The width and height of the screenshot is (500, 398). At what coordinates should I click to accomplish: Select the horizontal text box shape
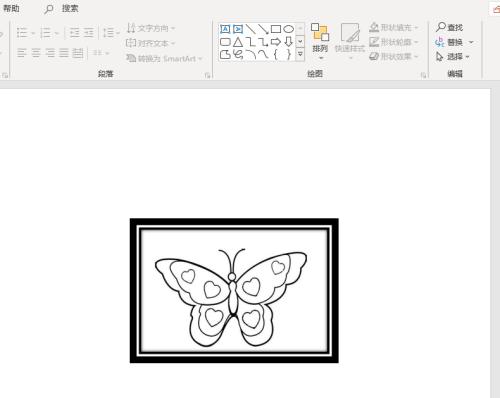225,29
